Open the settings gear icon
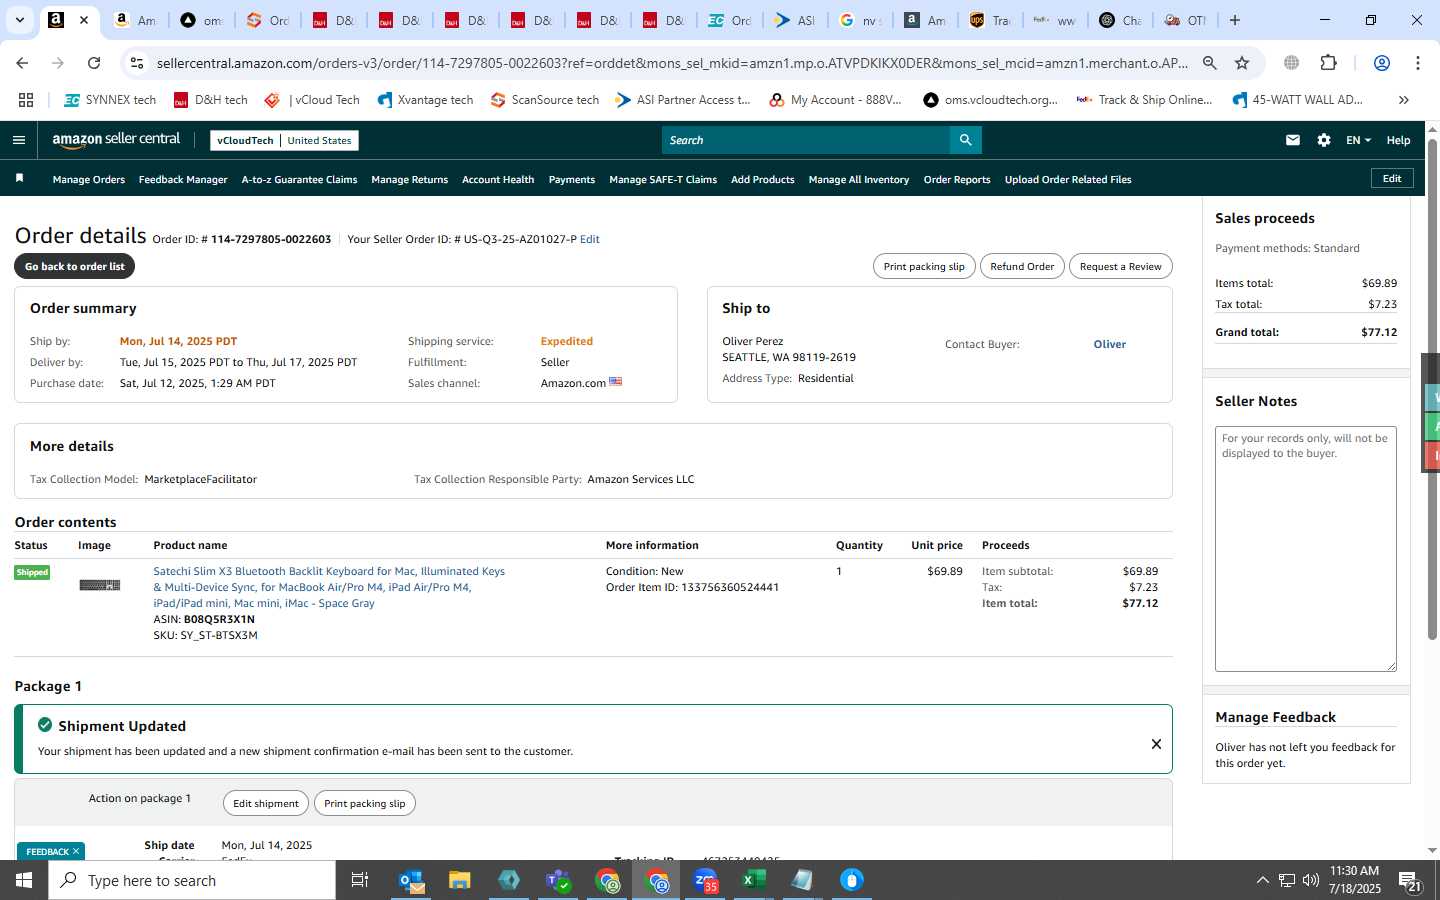This screenshot has height=900, width=1440. pyautogui.click(x=1324, y=140)
